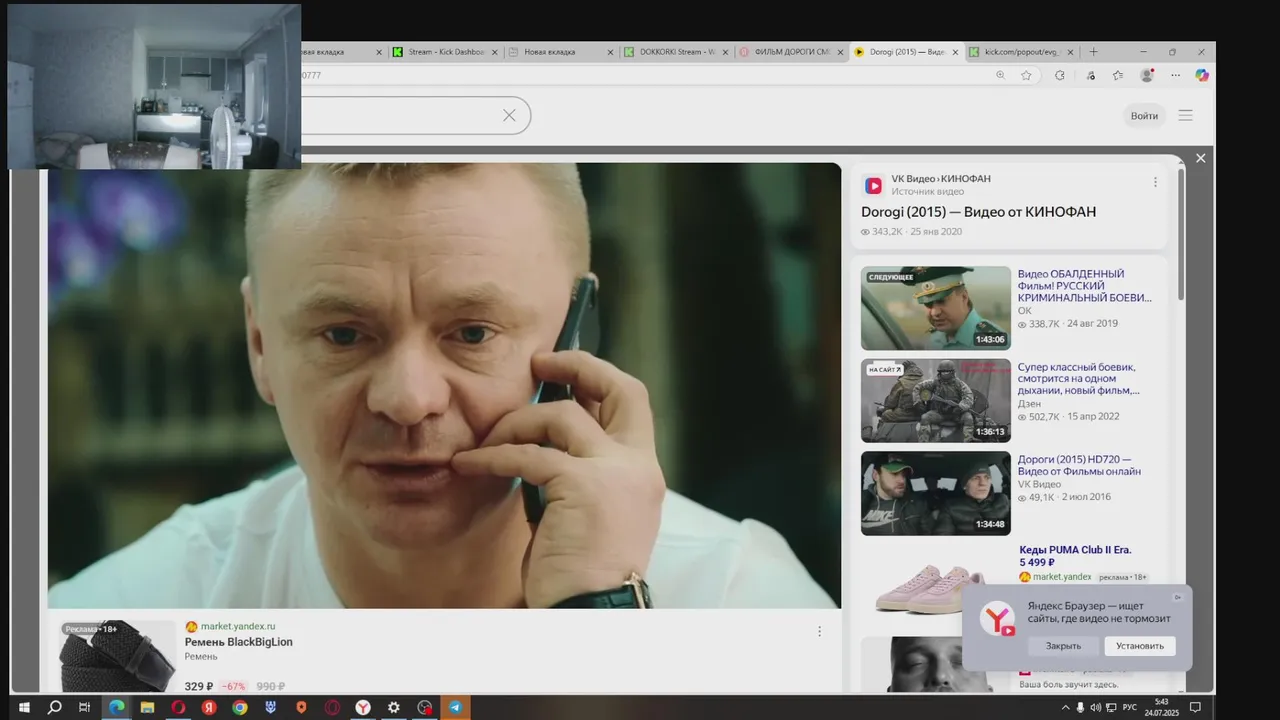
Task: Close the Dorogi (2015) tab
Action: coord(956,52)
